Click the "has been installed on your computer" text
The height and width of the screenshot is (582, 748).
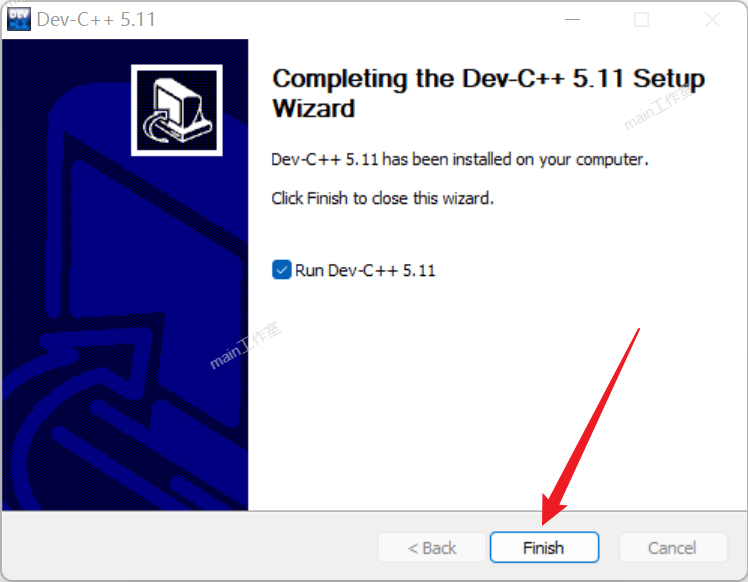515,159
